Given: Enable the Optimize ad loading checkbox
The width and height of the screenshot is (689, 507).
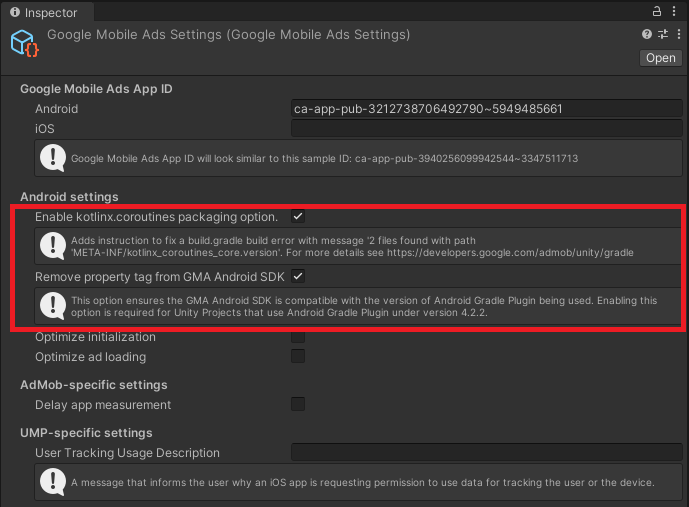Looking at the screenshot, I should (298, 356).
